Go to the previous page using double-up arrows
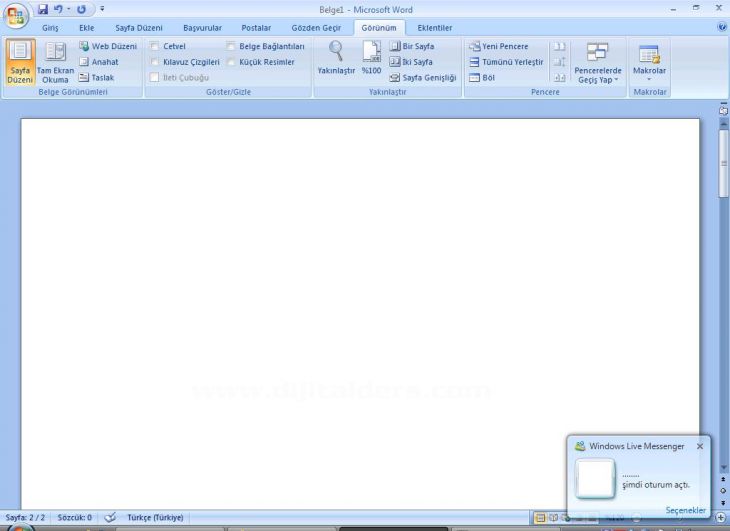 pos(723,479)
